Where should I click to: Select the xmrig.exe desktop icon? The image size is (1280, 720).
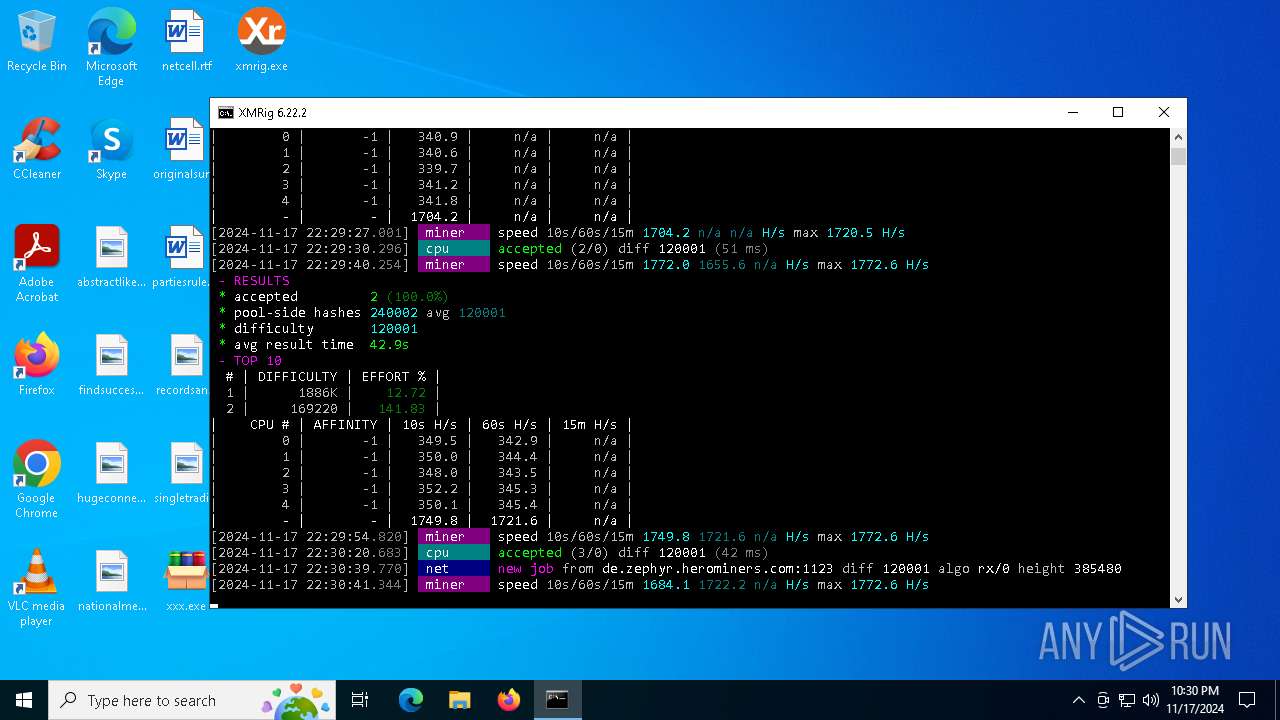(261, 40)
